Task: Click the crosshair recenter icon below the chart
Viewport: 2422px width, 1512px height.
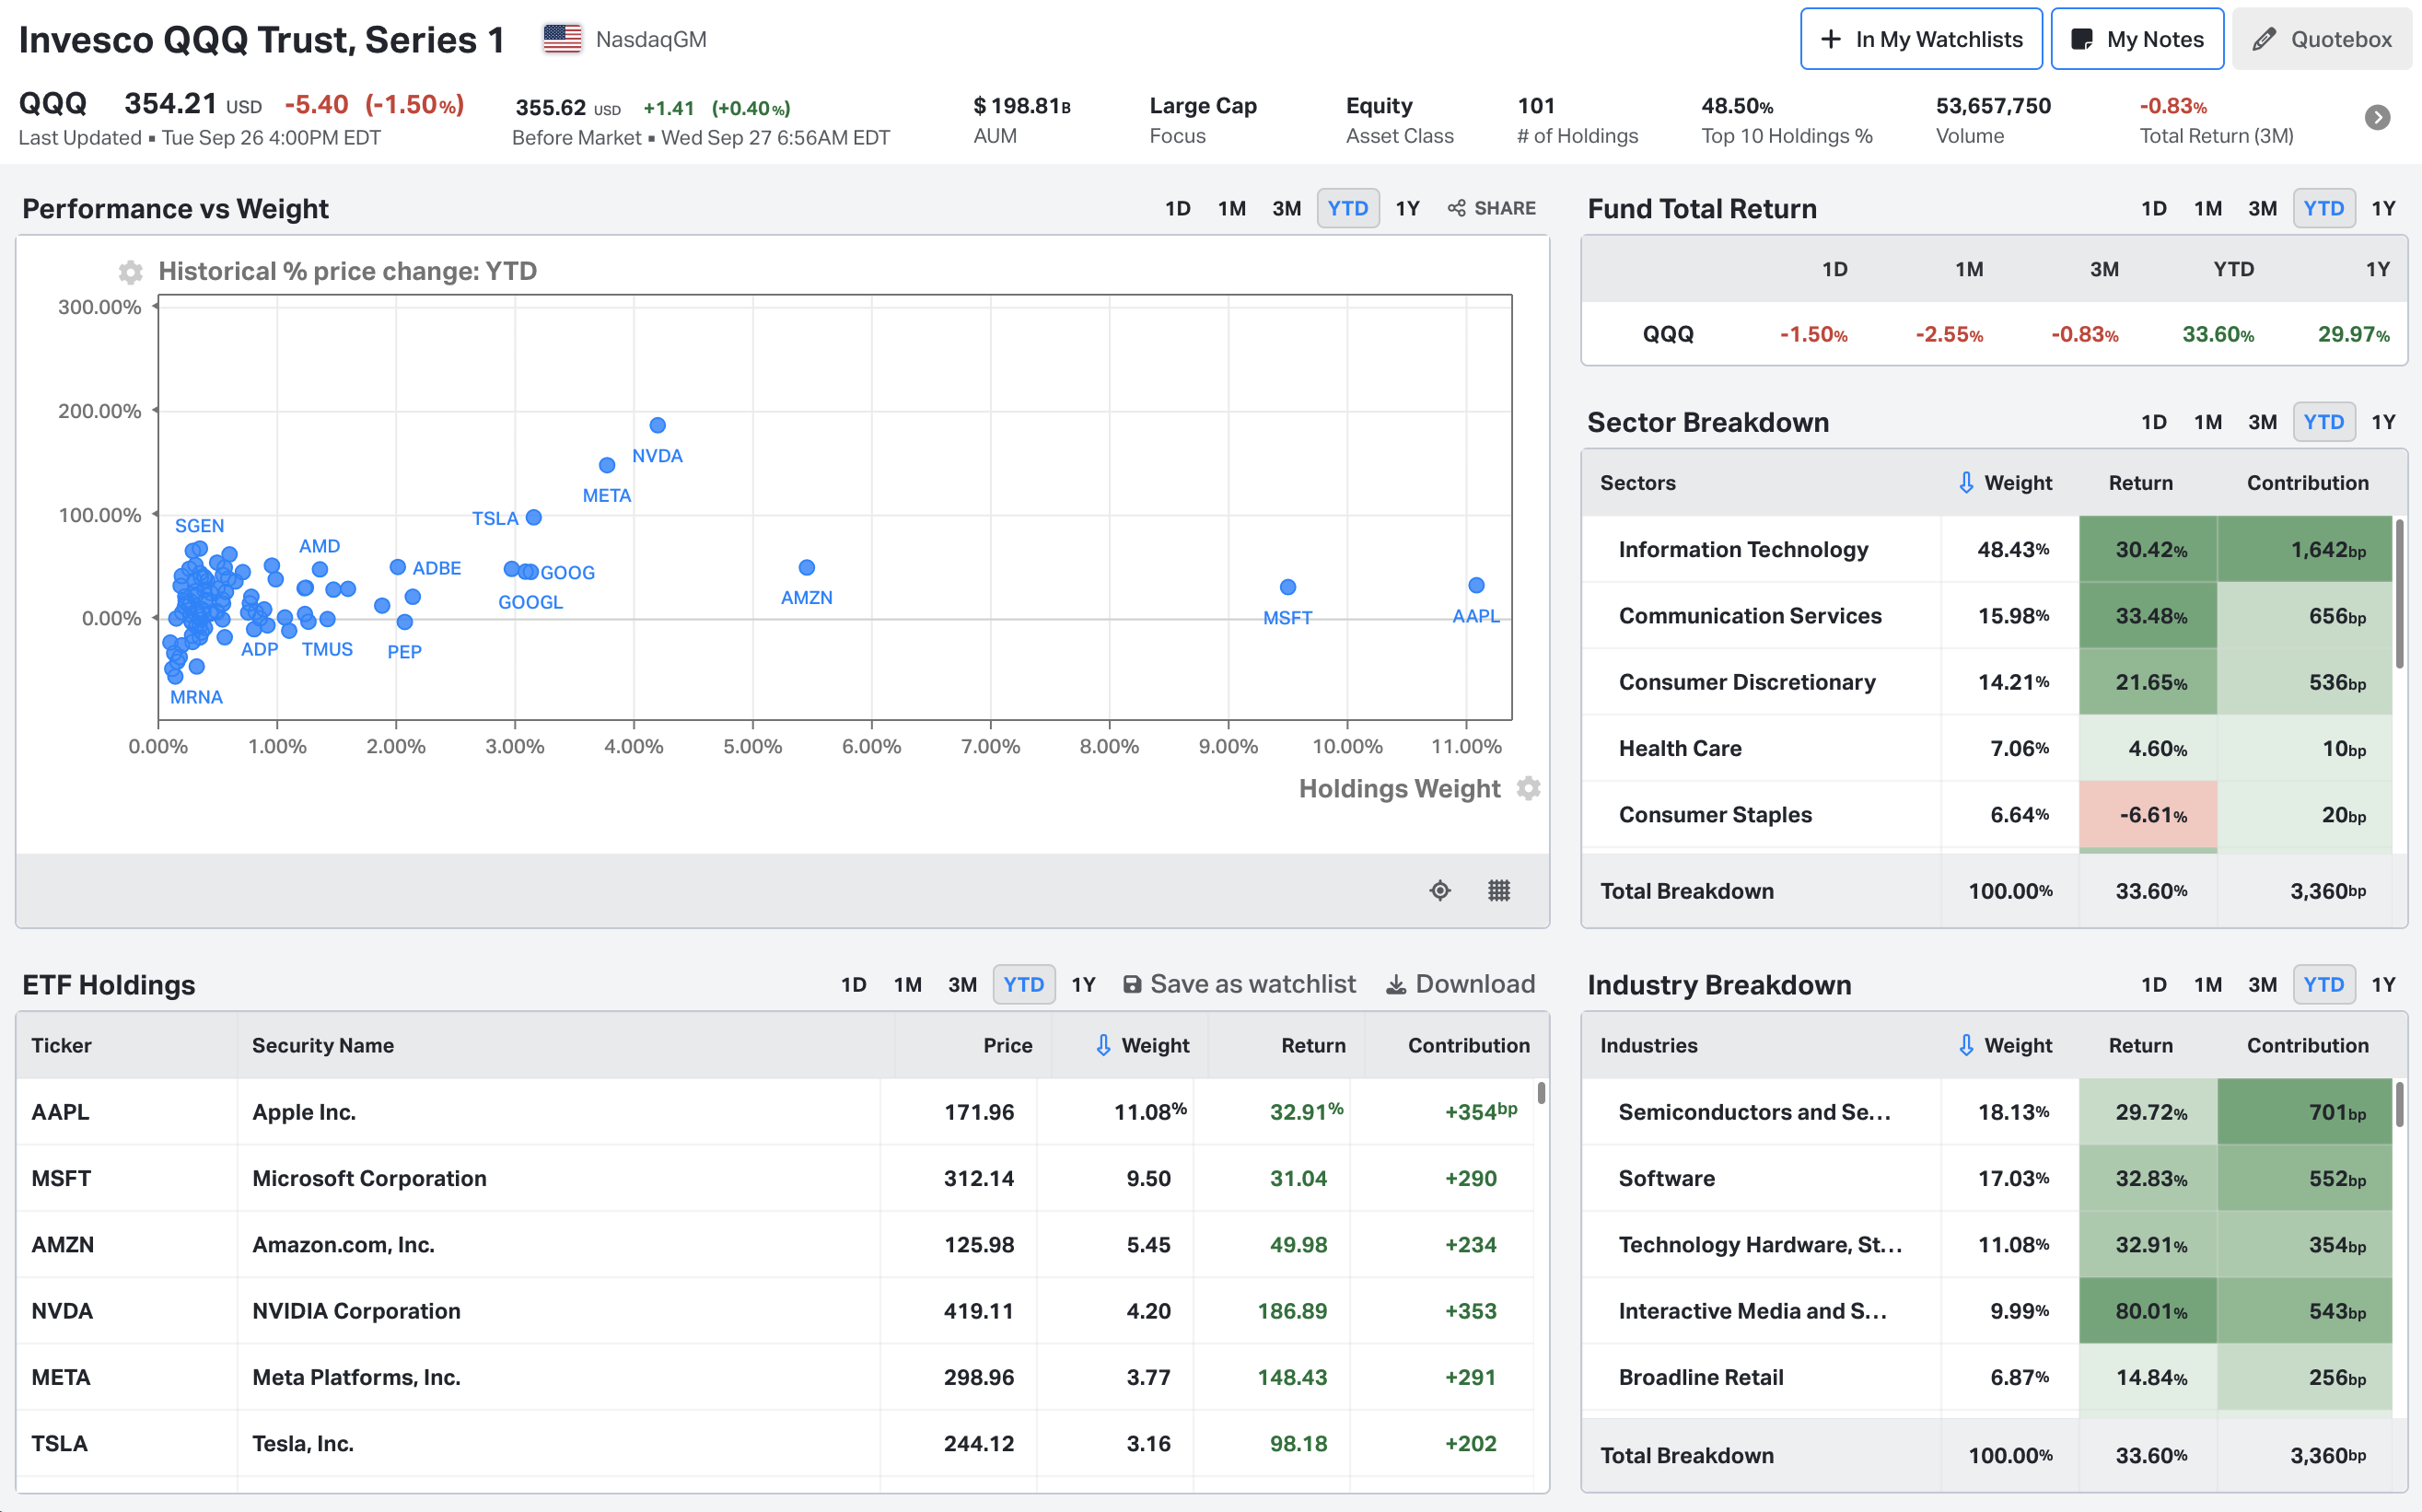Action: click(1440, 890)
